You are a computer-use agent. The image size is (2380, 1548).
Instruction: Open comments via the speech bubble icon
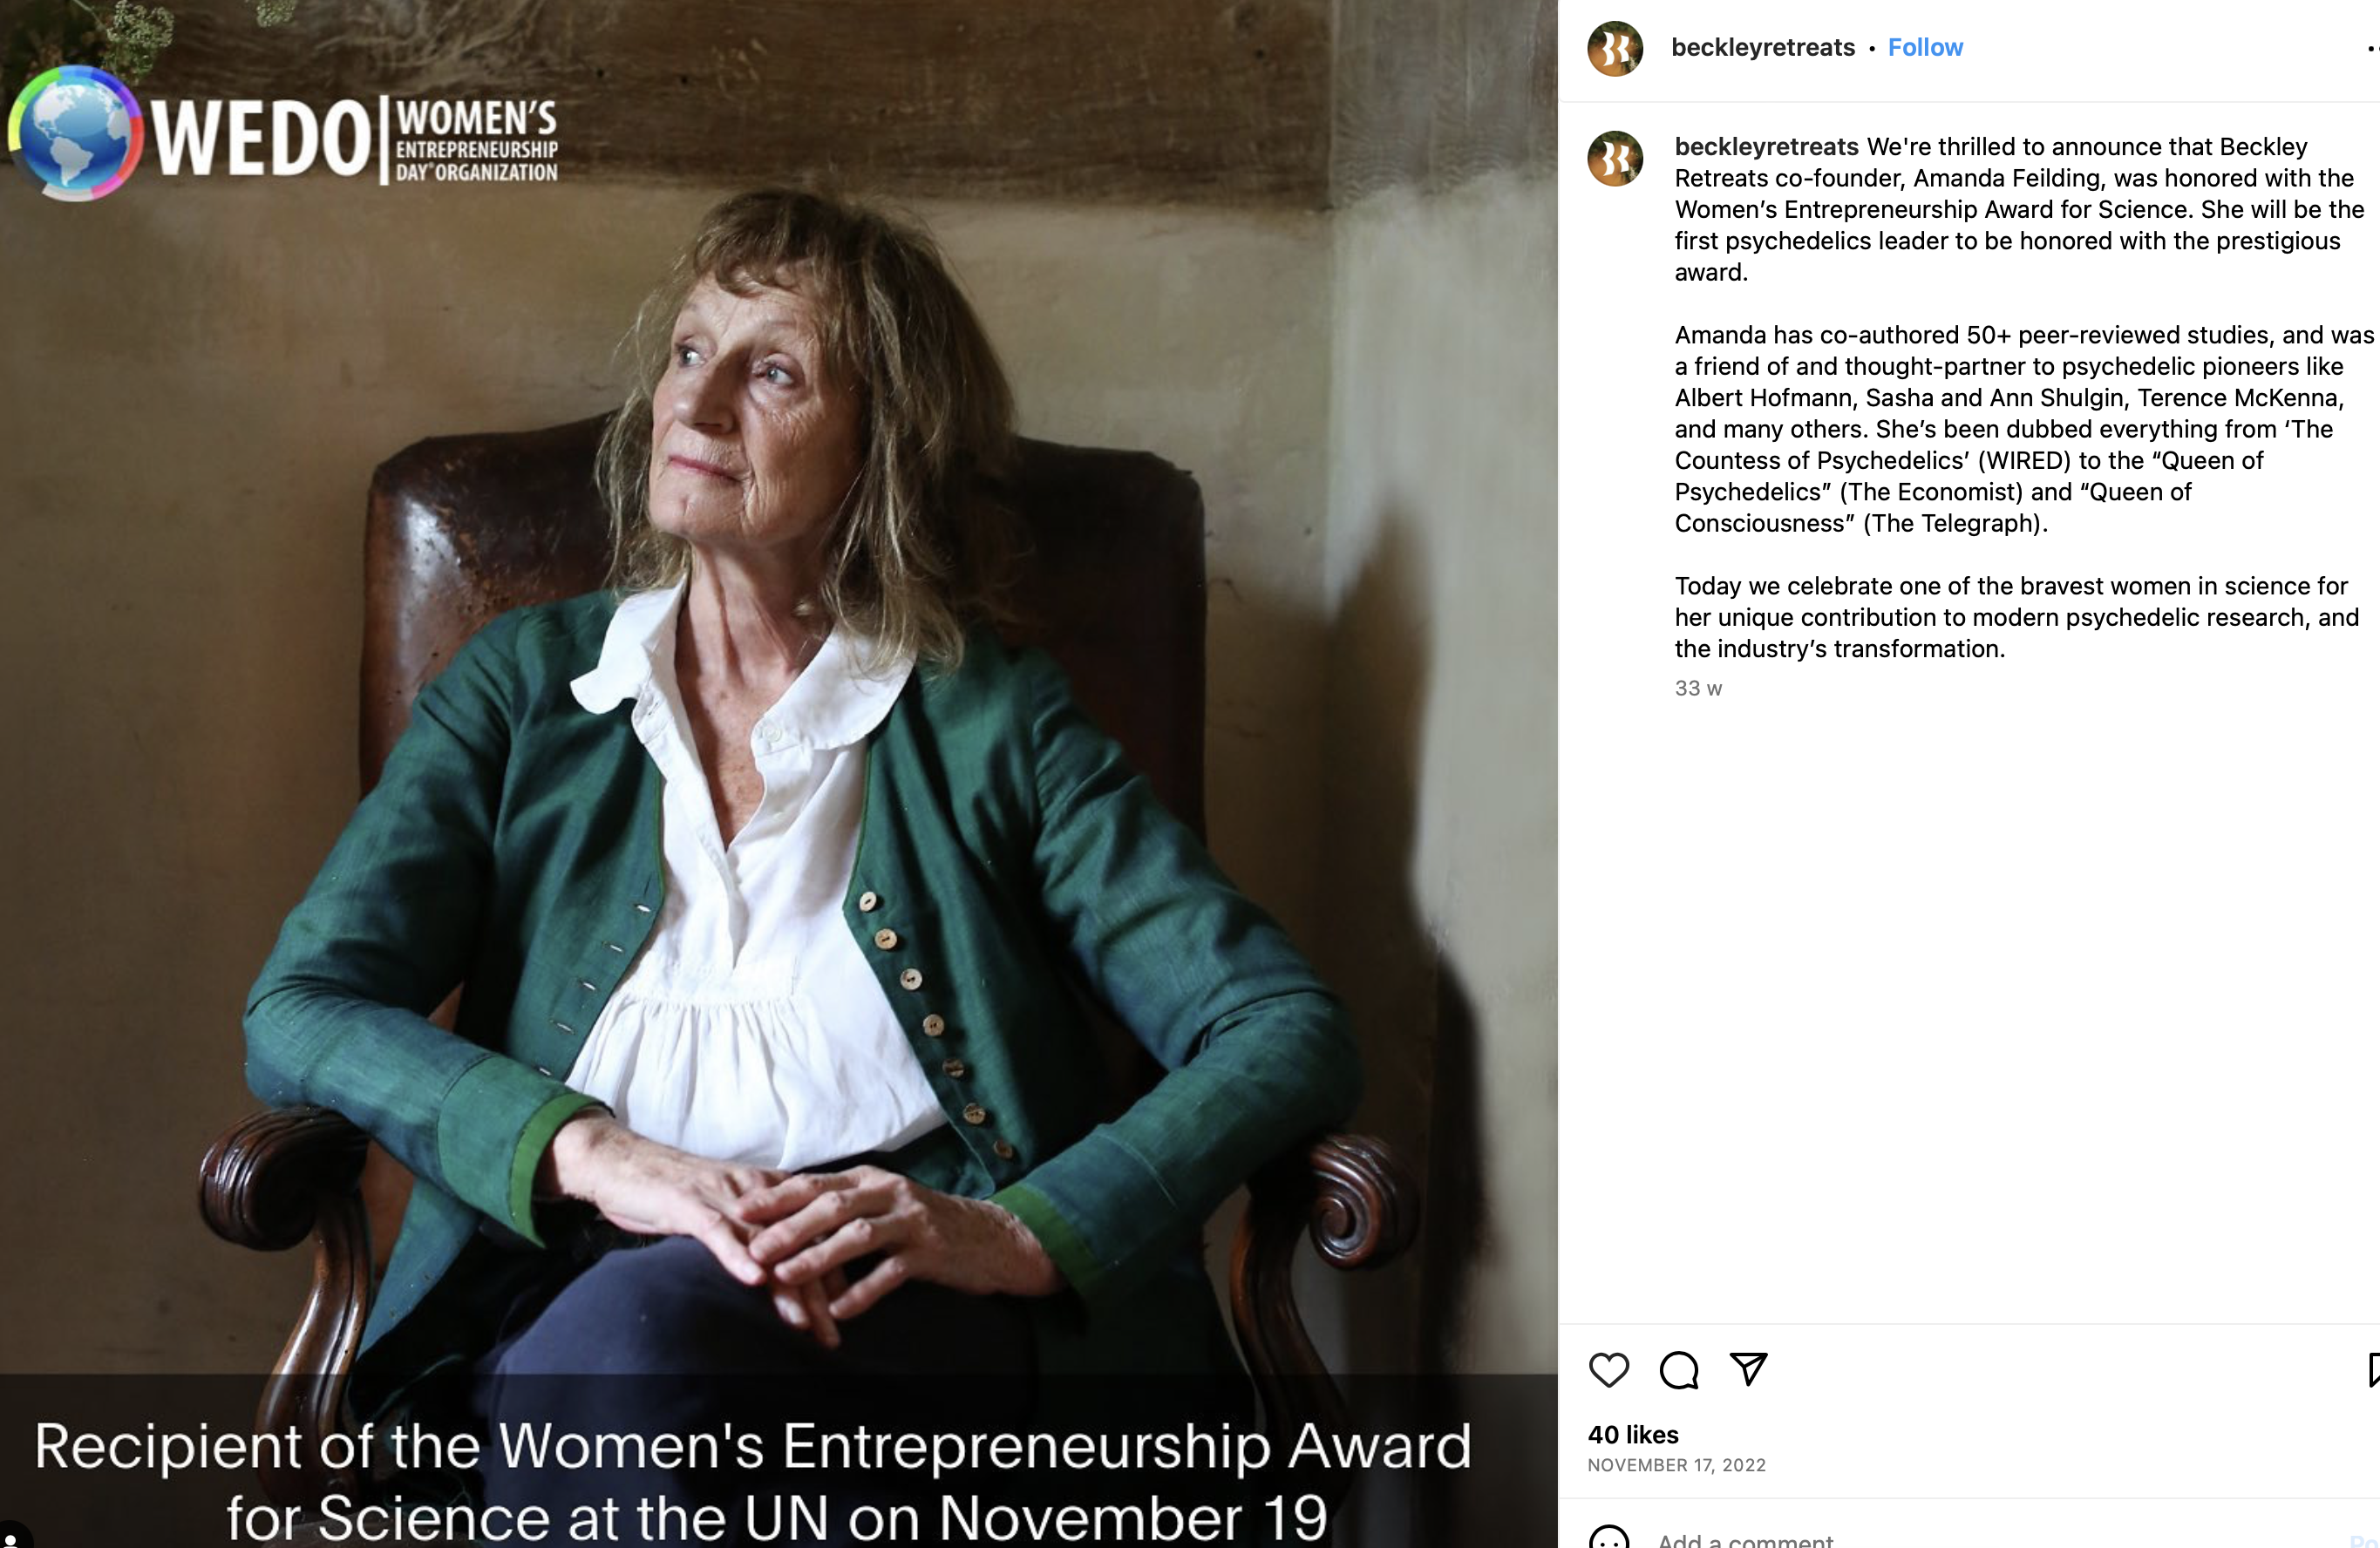point(1678,1370)
